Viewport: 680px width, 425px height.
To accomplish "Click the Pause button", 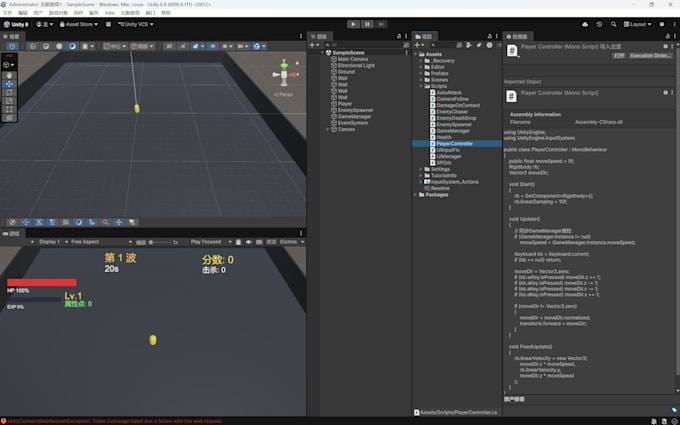I will click(367, 24).
